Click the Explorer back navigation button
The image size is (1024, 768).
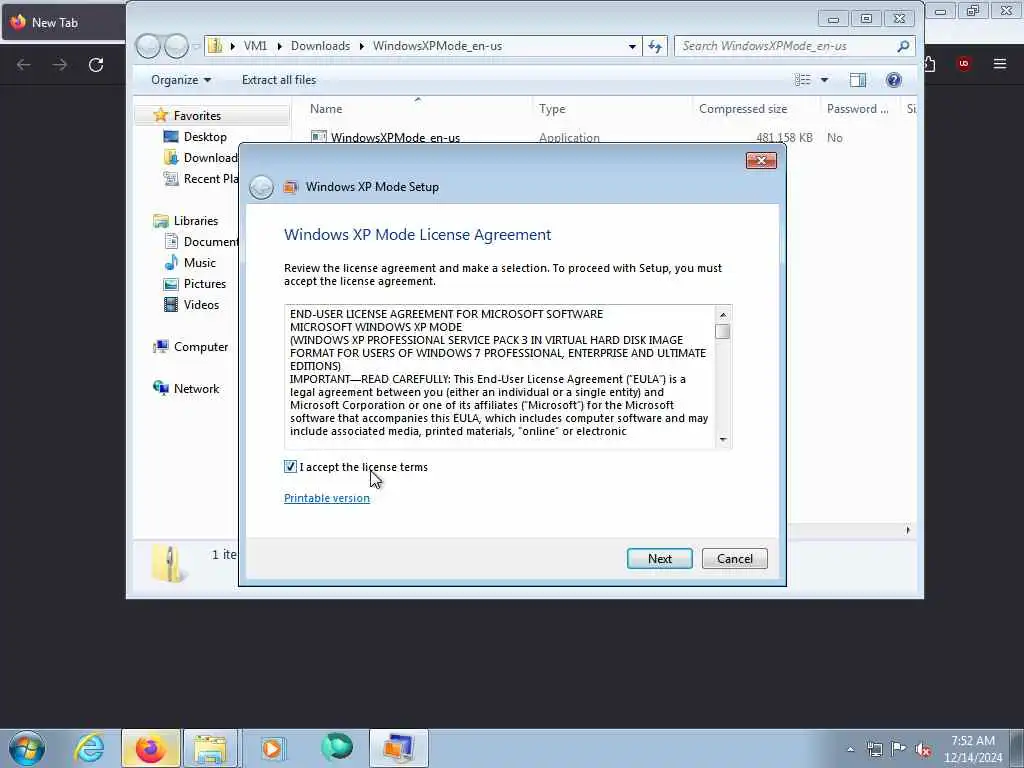pyautogui.click(x=148, y=46)
